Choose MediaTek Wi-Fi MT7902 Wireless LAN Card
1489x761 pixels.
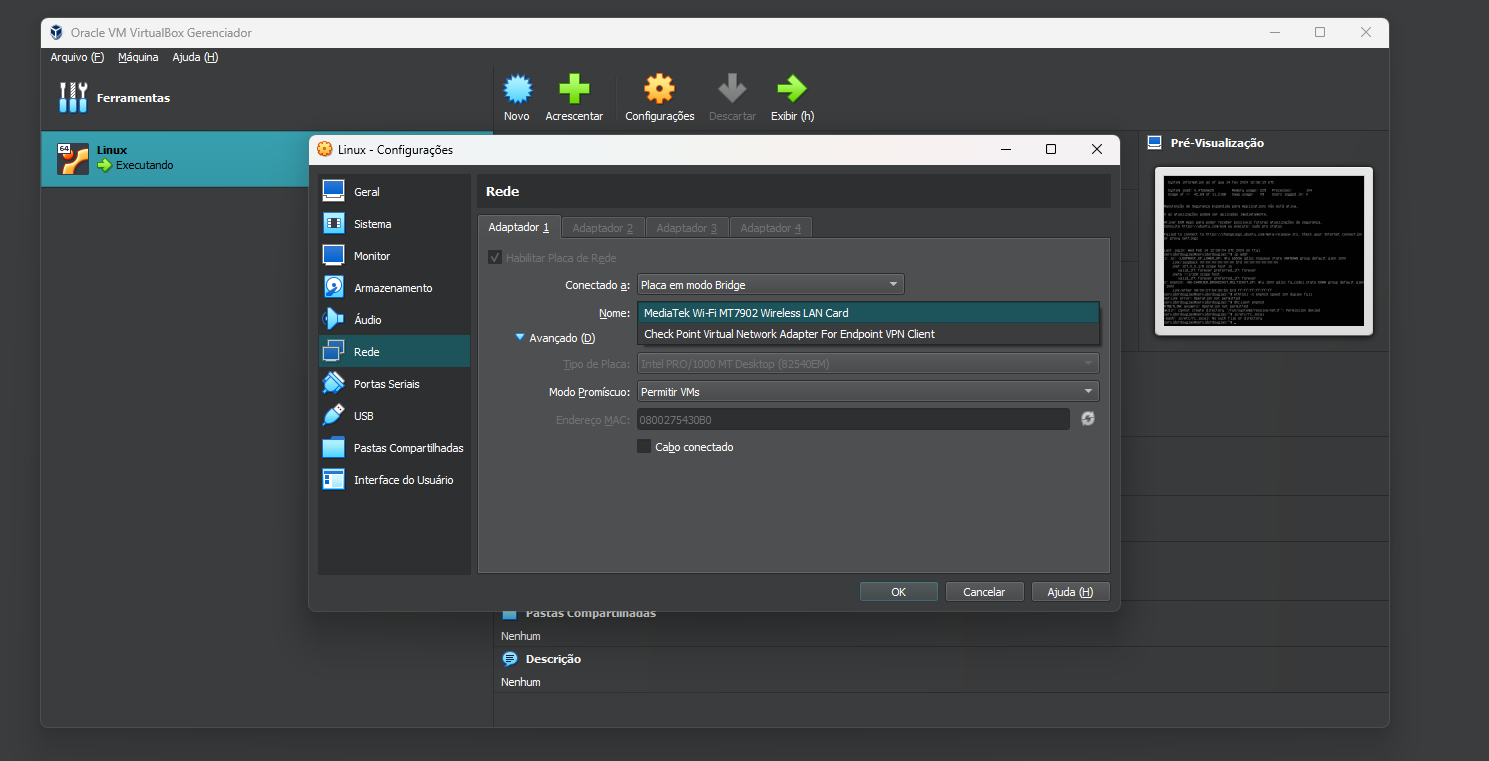(x=868, y=313)
